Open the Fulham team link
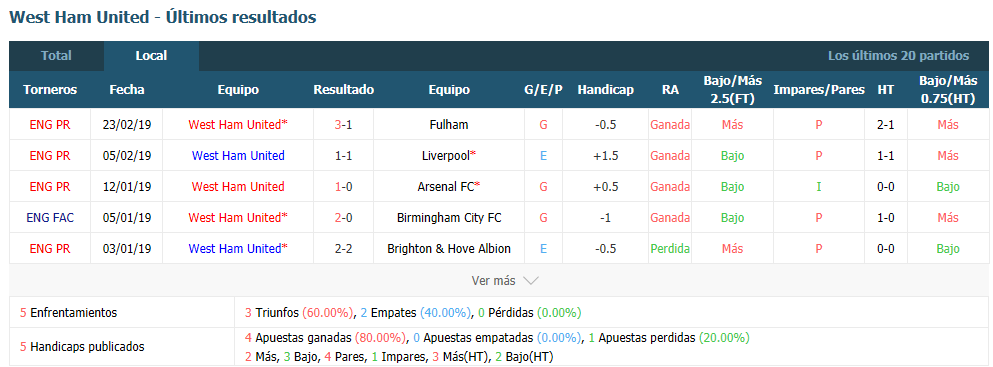This screenshot has width=993, height=367. [448, 125]
